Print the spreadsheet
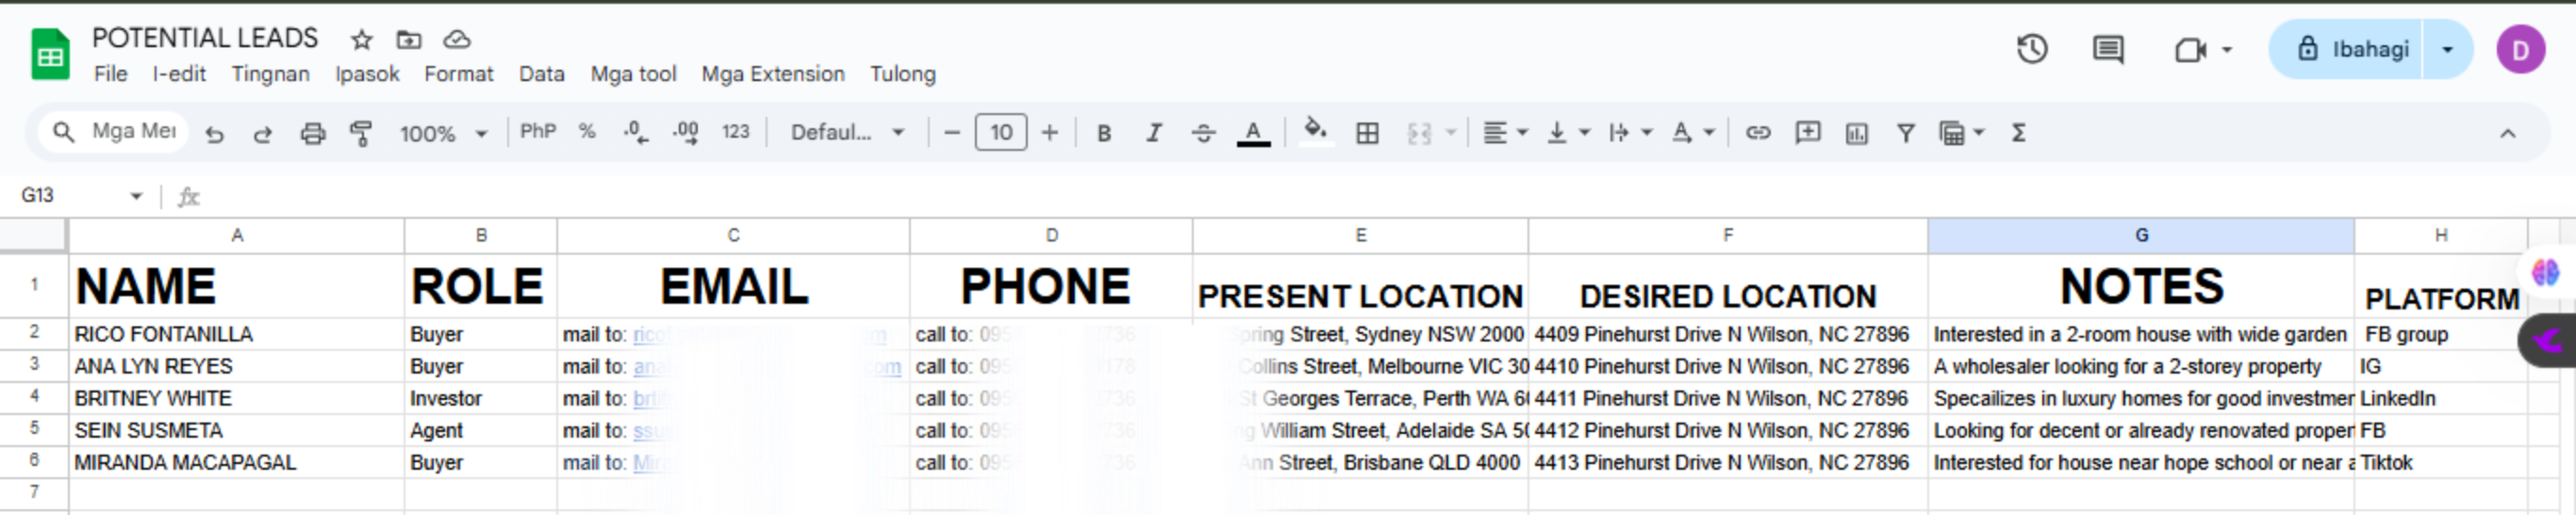 point(313,133)
